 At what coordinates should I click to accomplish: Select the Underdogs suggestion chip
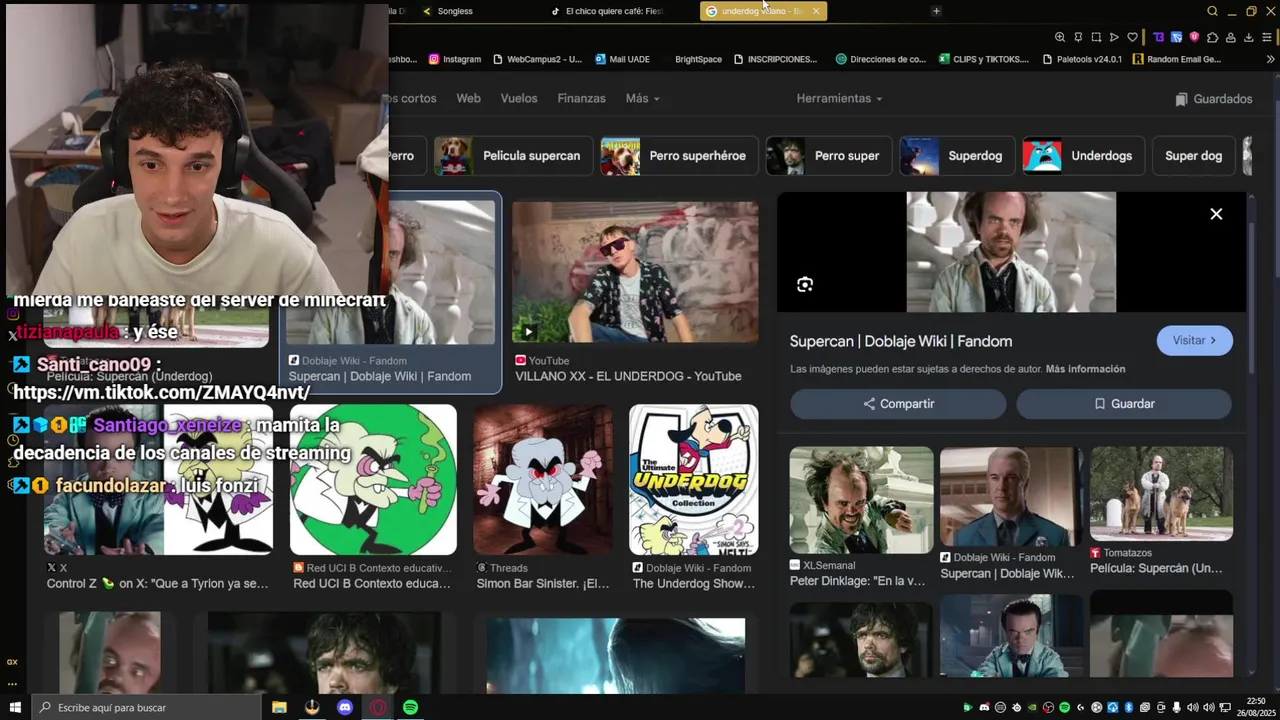pyautogui.click(x=1082, y=156)
